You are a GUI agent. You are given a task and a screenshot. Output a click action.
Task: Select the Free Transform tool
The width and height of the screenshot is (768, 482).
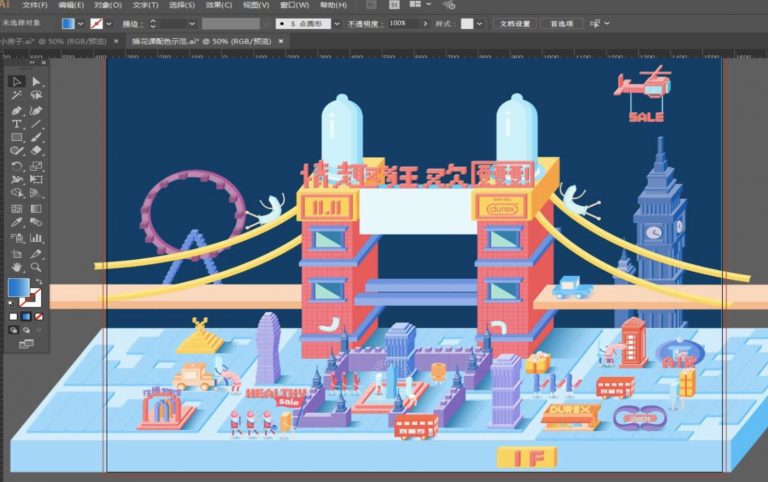36,179
